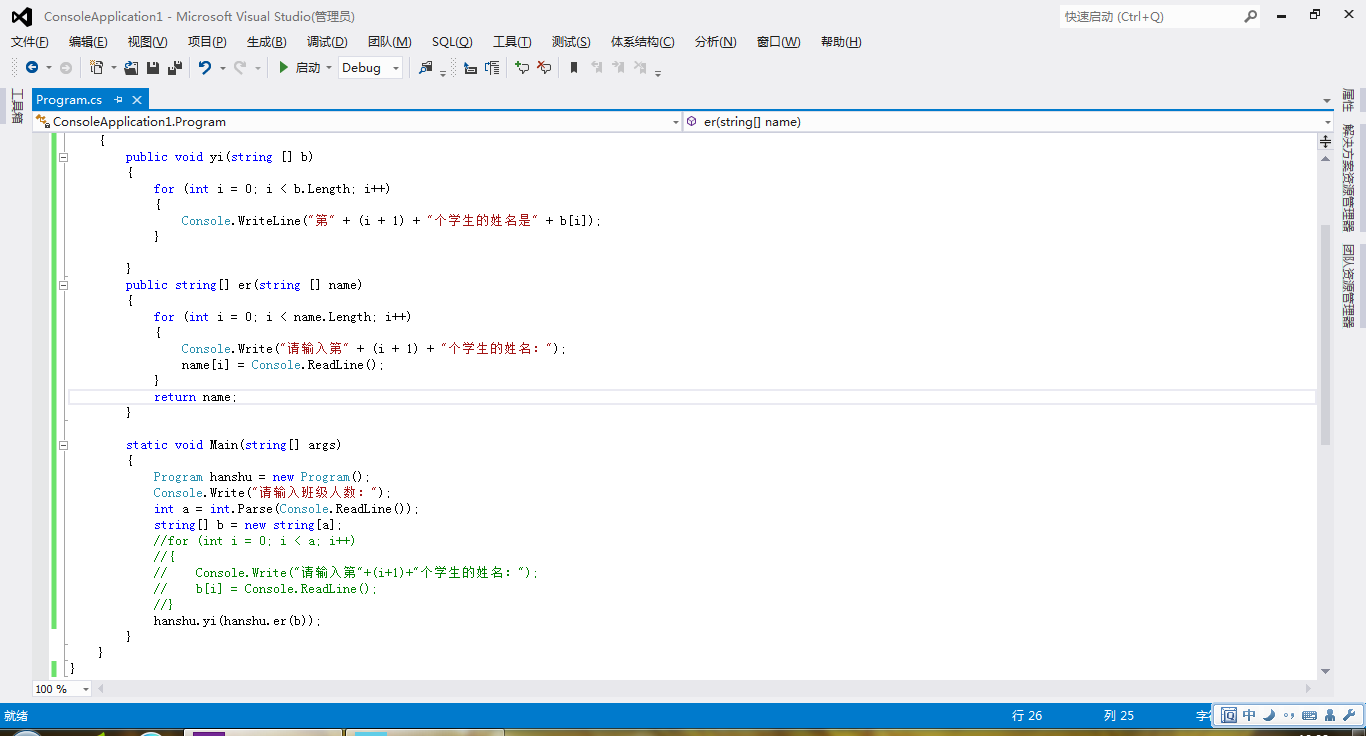Image resolution: width=1366 pixels, height=736 pixels.
Task: Toggle the IME punctuation mode icon
Action: tap(1289, 716)
